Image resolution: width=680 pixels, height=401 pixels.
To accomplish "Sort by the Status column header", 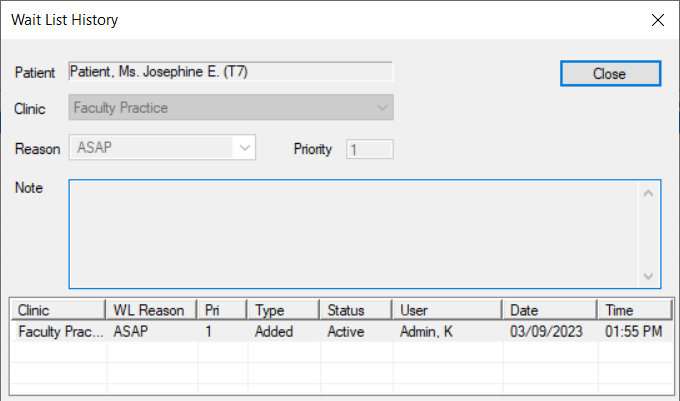I will pyautogui.click(x=356, y=310).
